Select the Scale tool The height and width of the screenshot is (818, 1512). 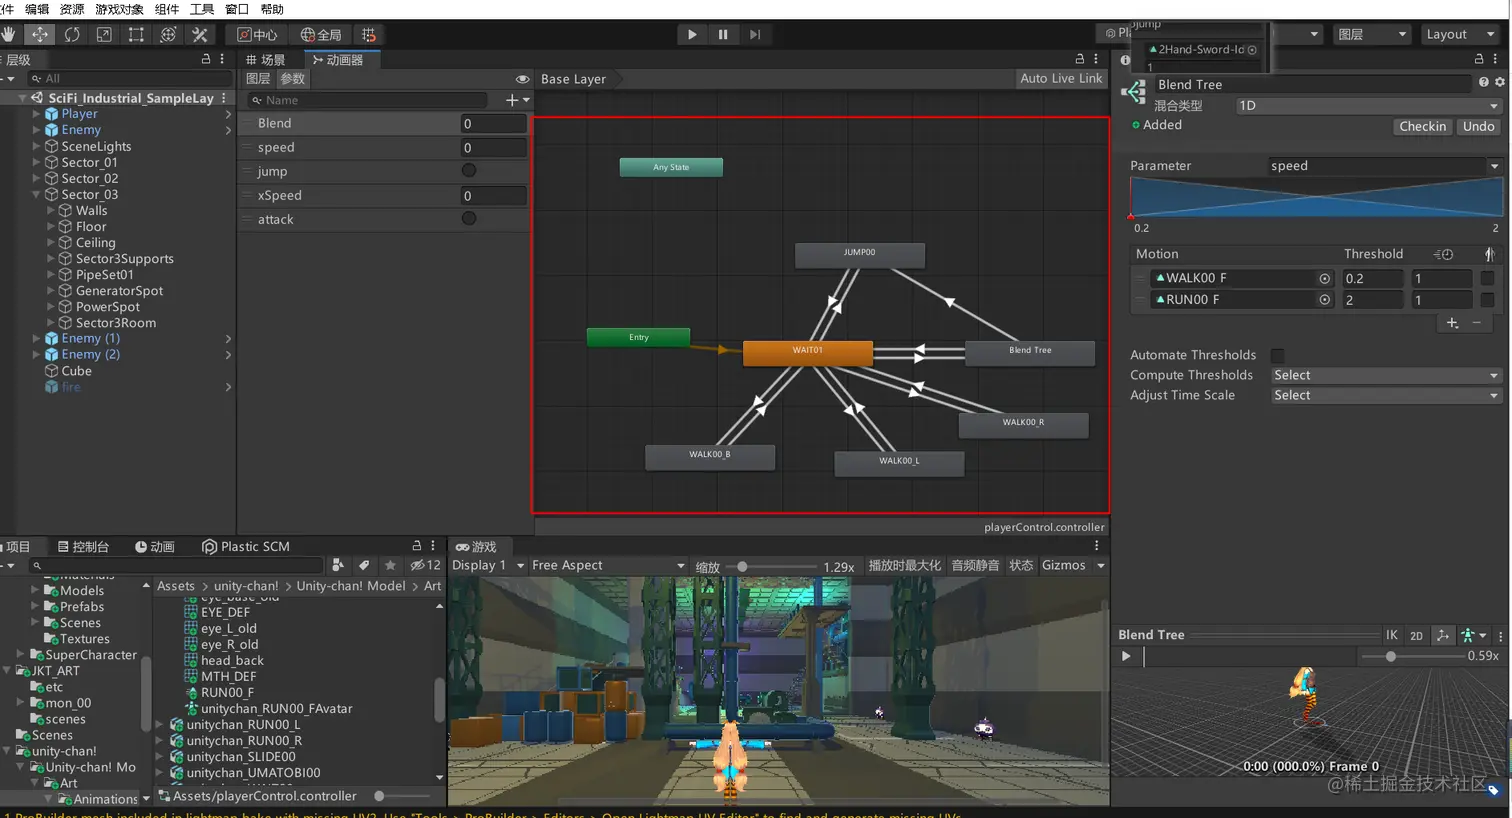pos(104,34)
